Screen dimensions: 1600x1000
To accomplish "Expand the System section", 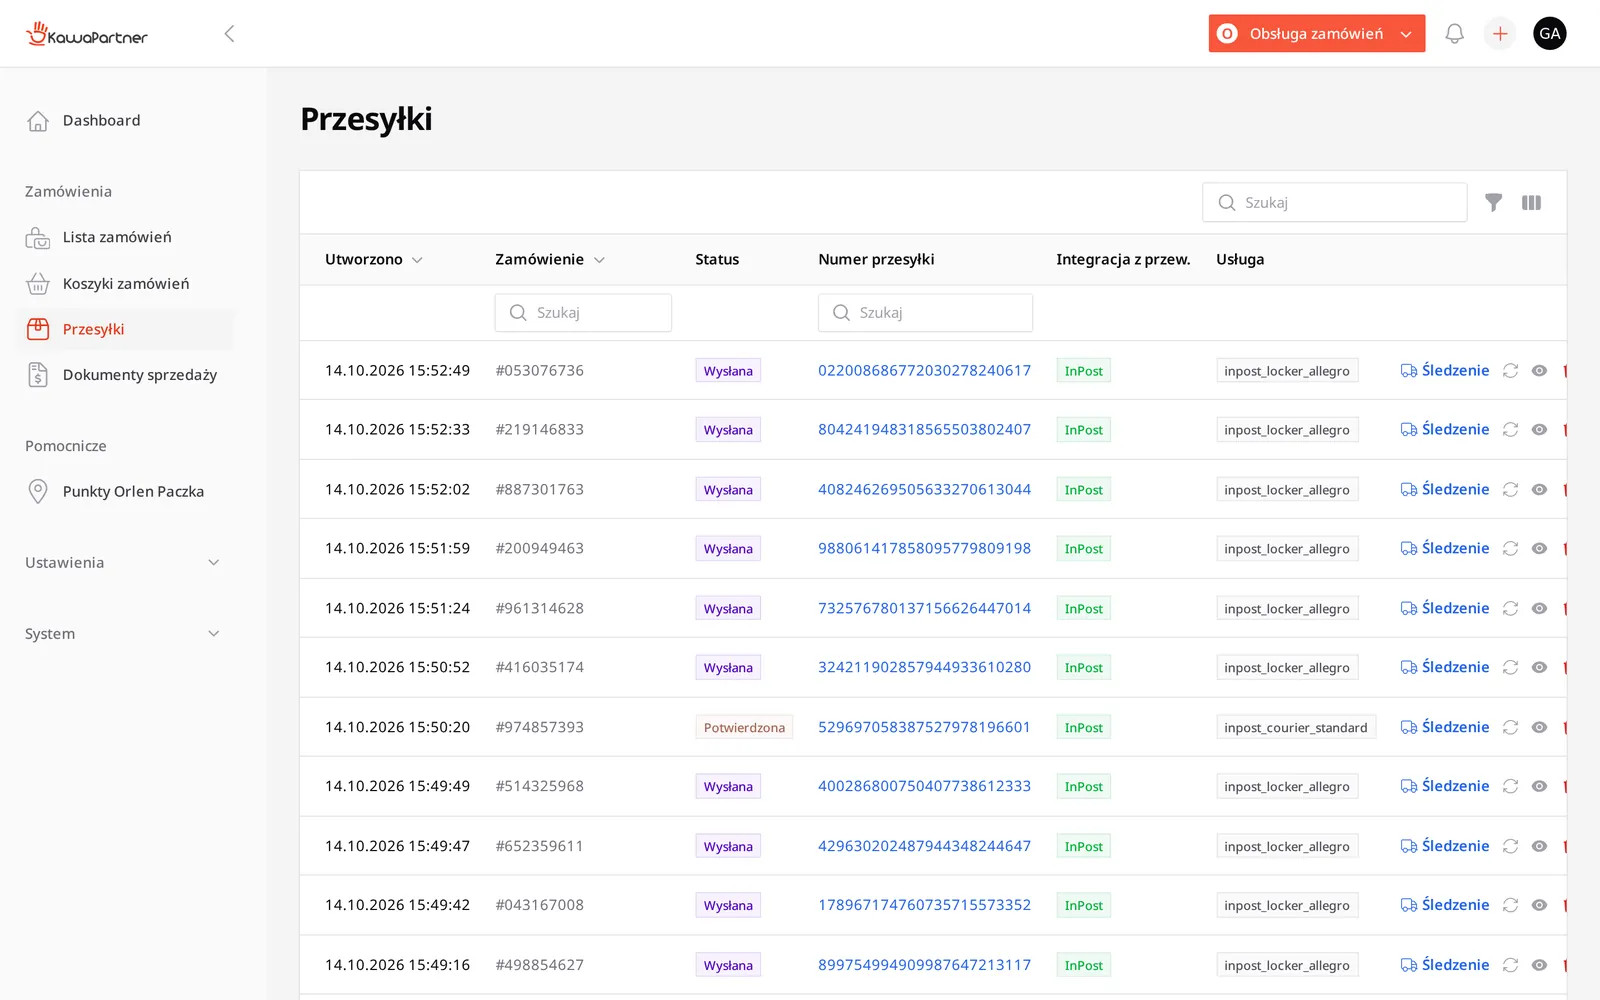I will pos(122,634).
